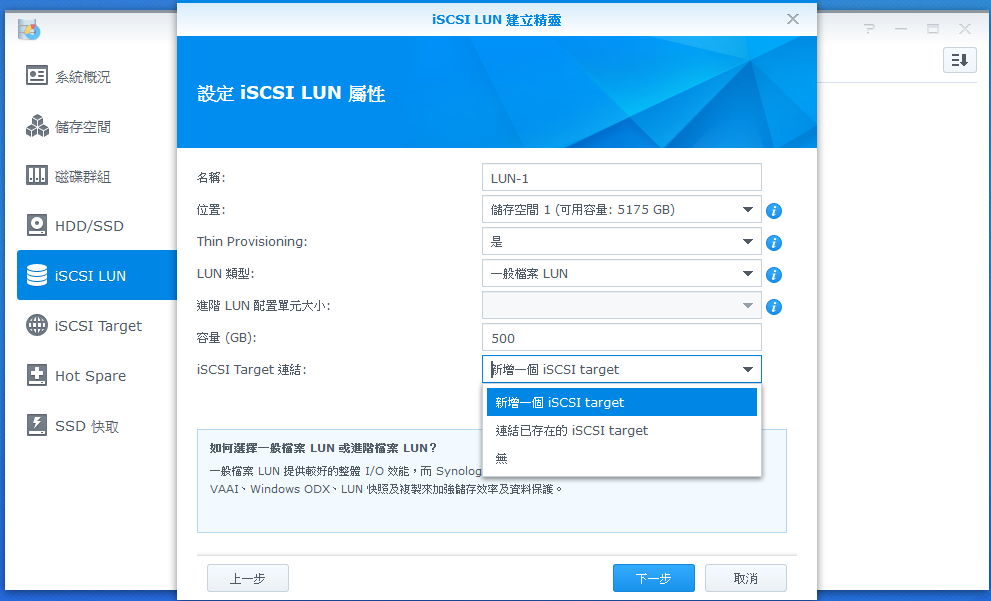Open the Thin Provisioning dropdown
The image size is (991, 601).
point(621,241)
